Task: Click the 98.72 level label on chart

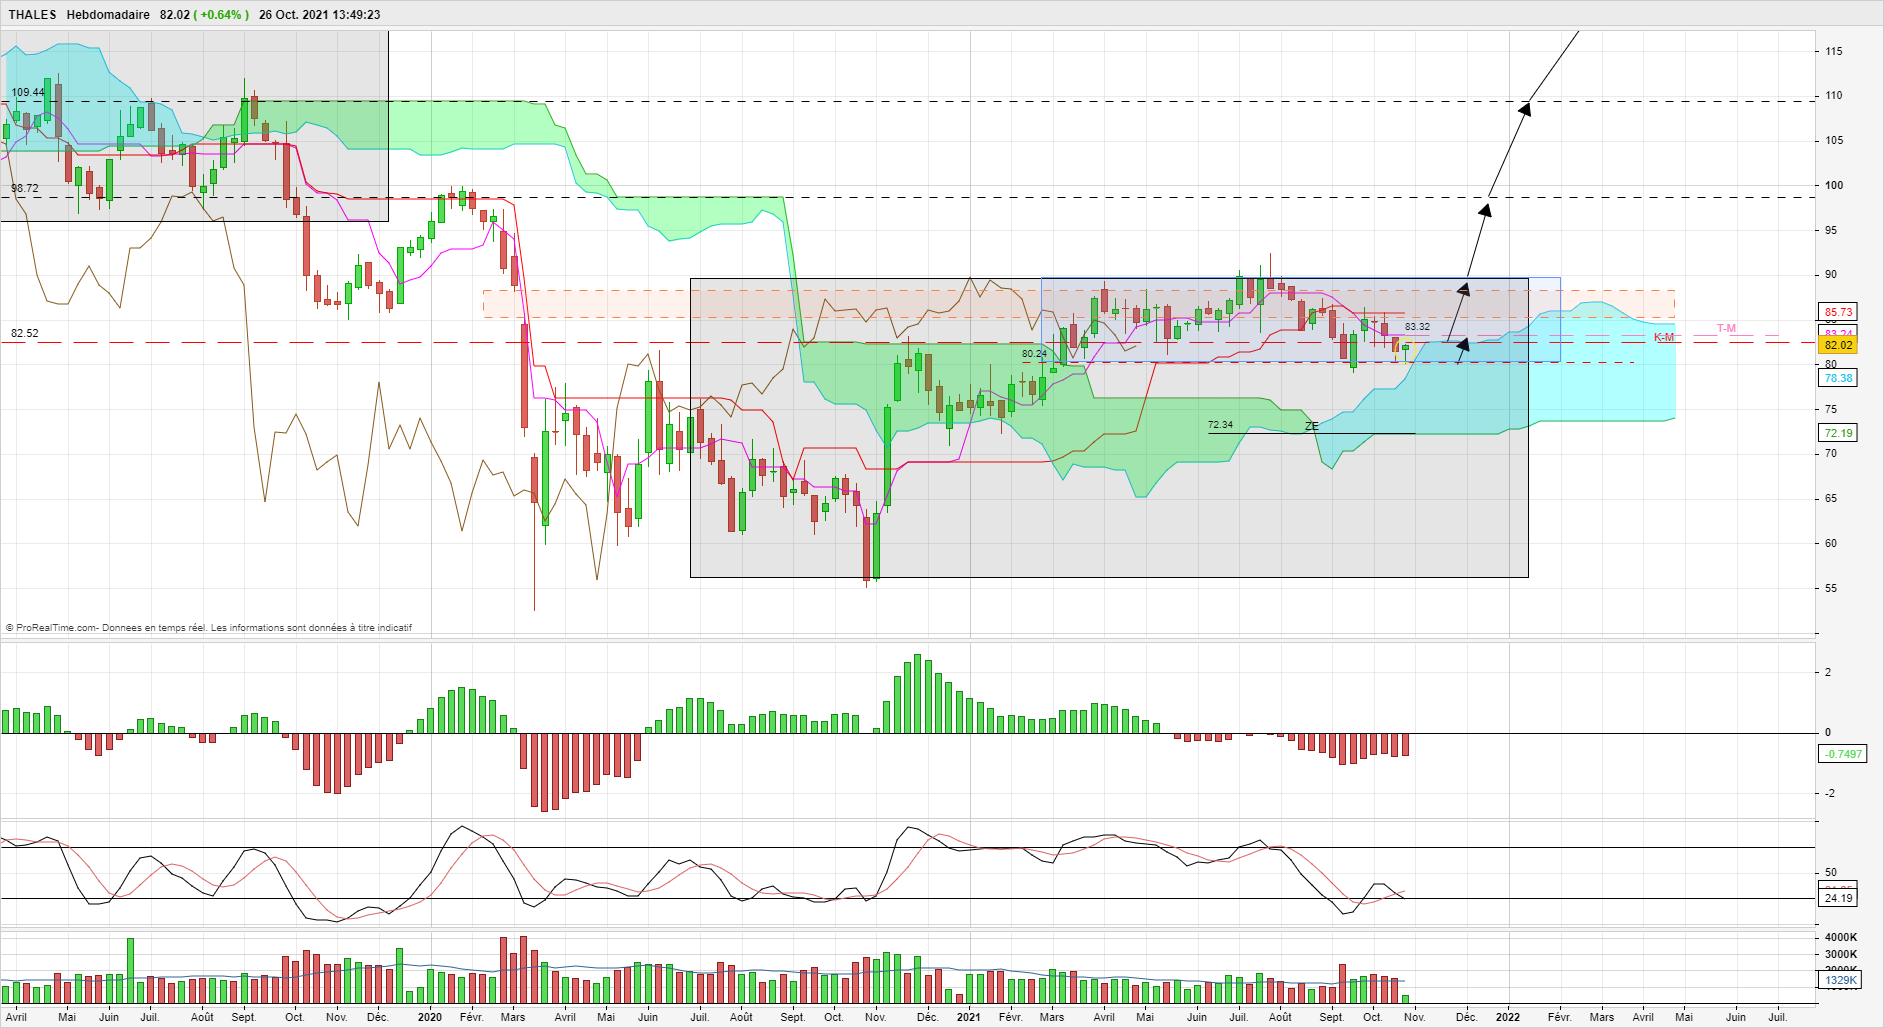Action: point(25,188)
